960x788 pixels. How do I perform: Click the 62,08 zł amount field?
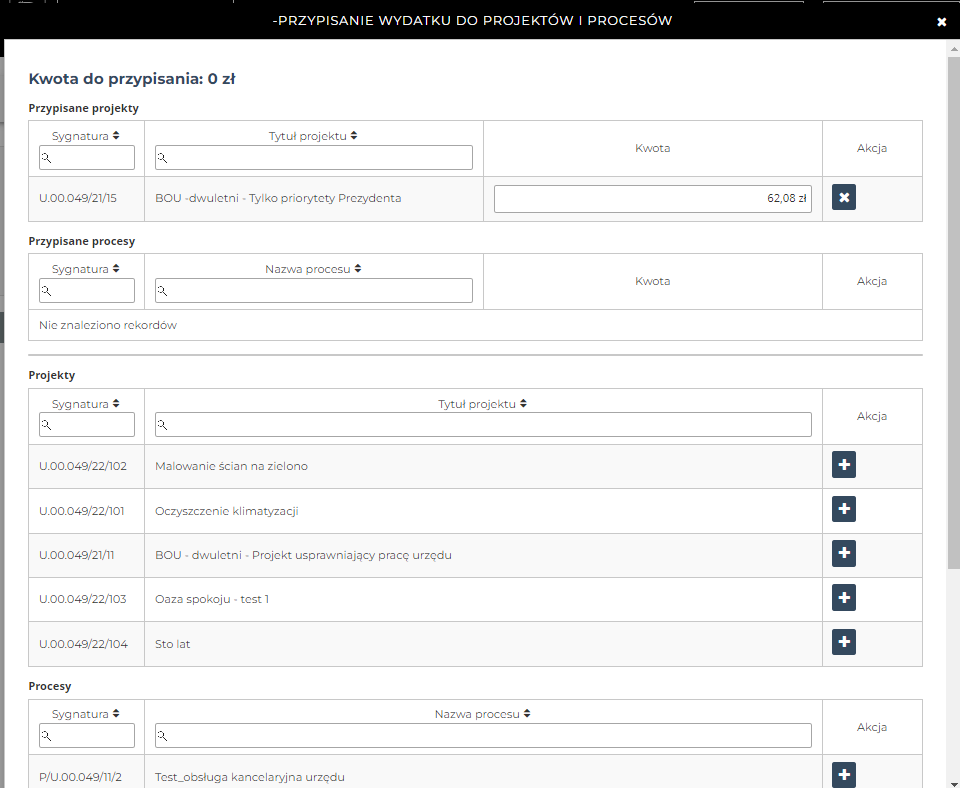point(652,198)
